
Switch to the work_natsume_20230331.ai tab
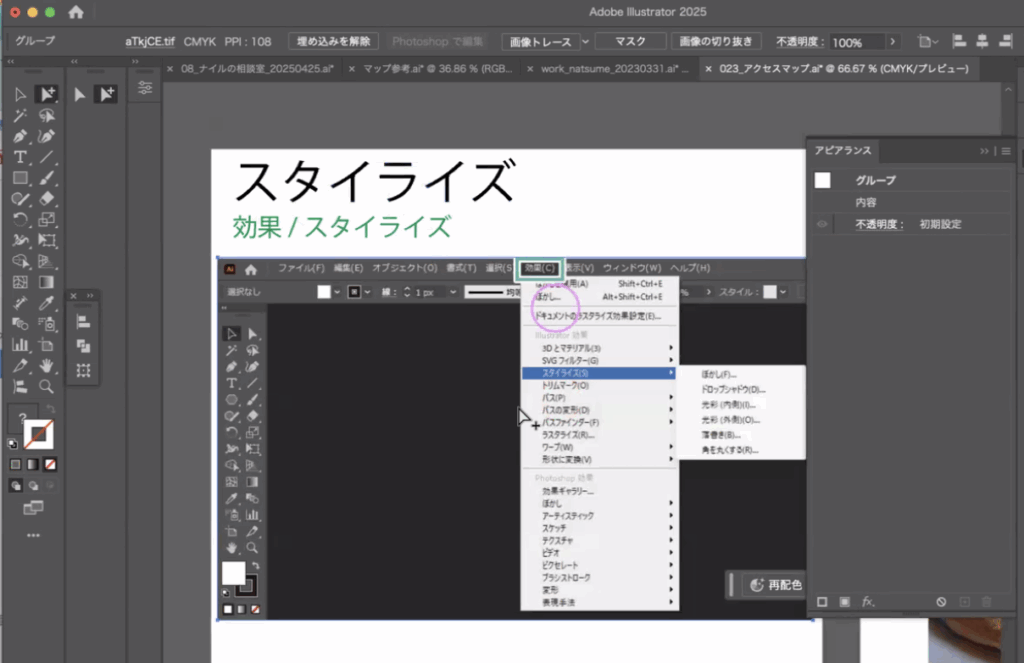[608, 69]
